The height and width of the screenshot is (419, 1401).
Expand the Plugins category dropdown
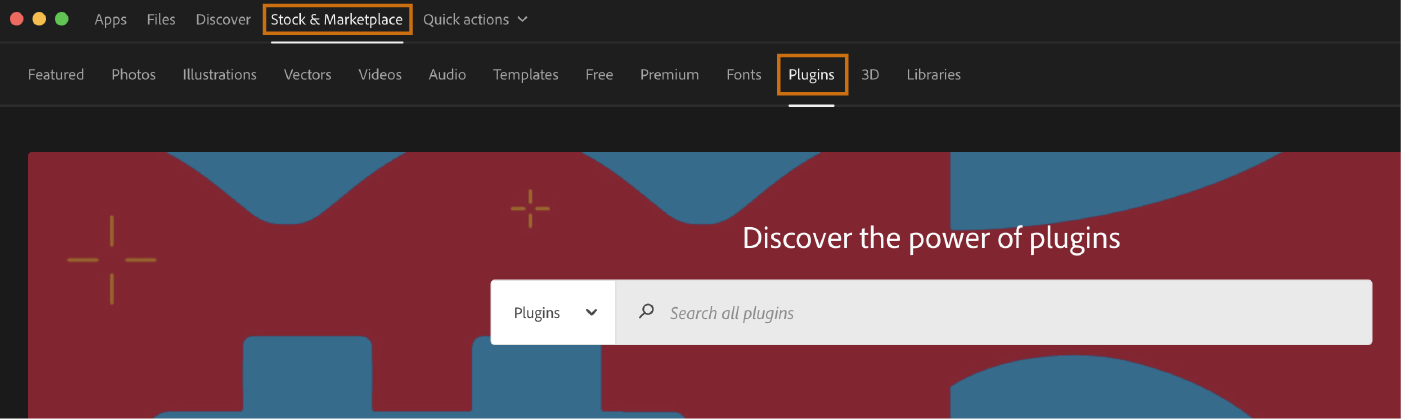[x=554, y=313]
